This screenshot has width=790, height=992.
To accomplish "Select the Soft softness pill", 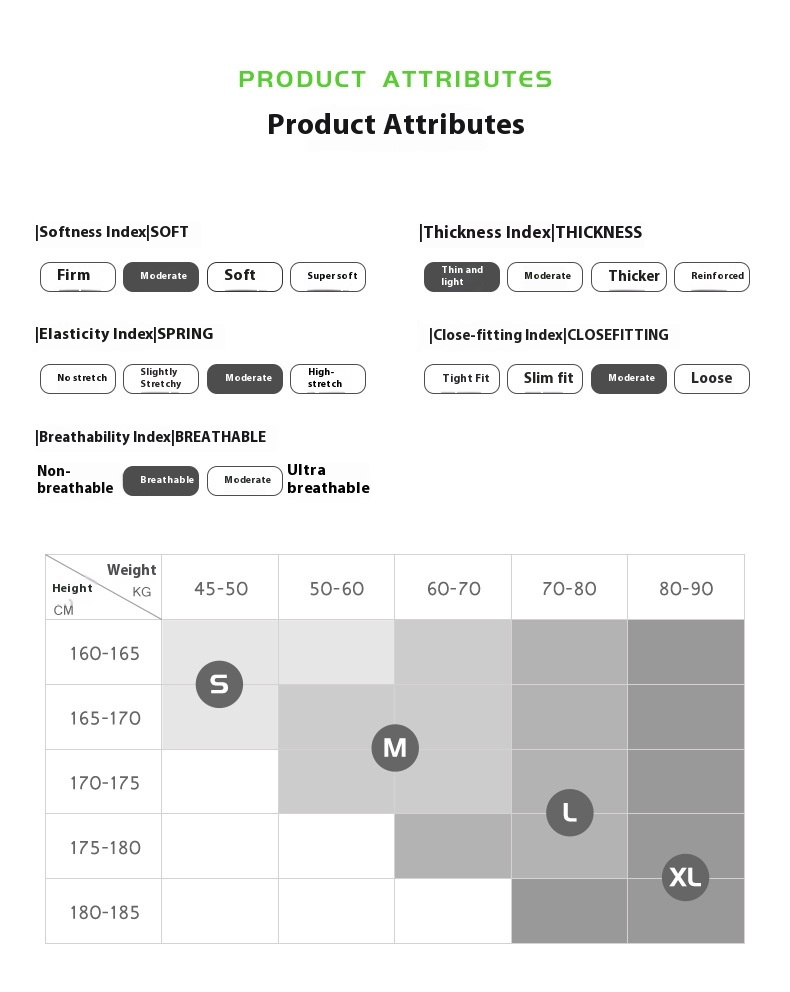I will tap(245, 276).
